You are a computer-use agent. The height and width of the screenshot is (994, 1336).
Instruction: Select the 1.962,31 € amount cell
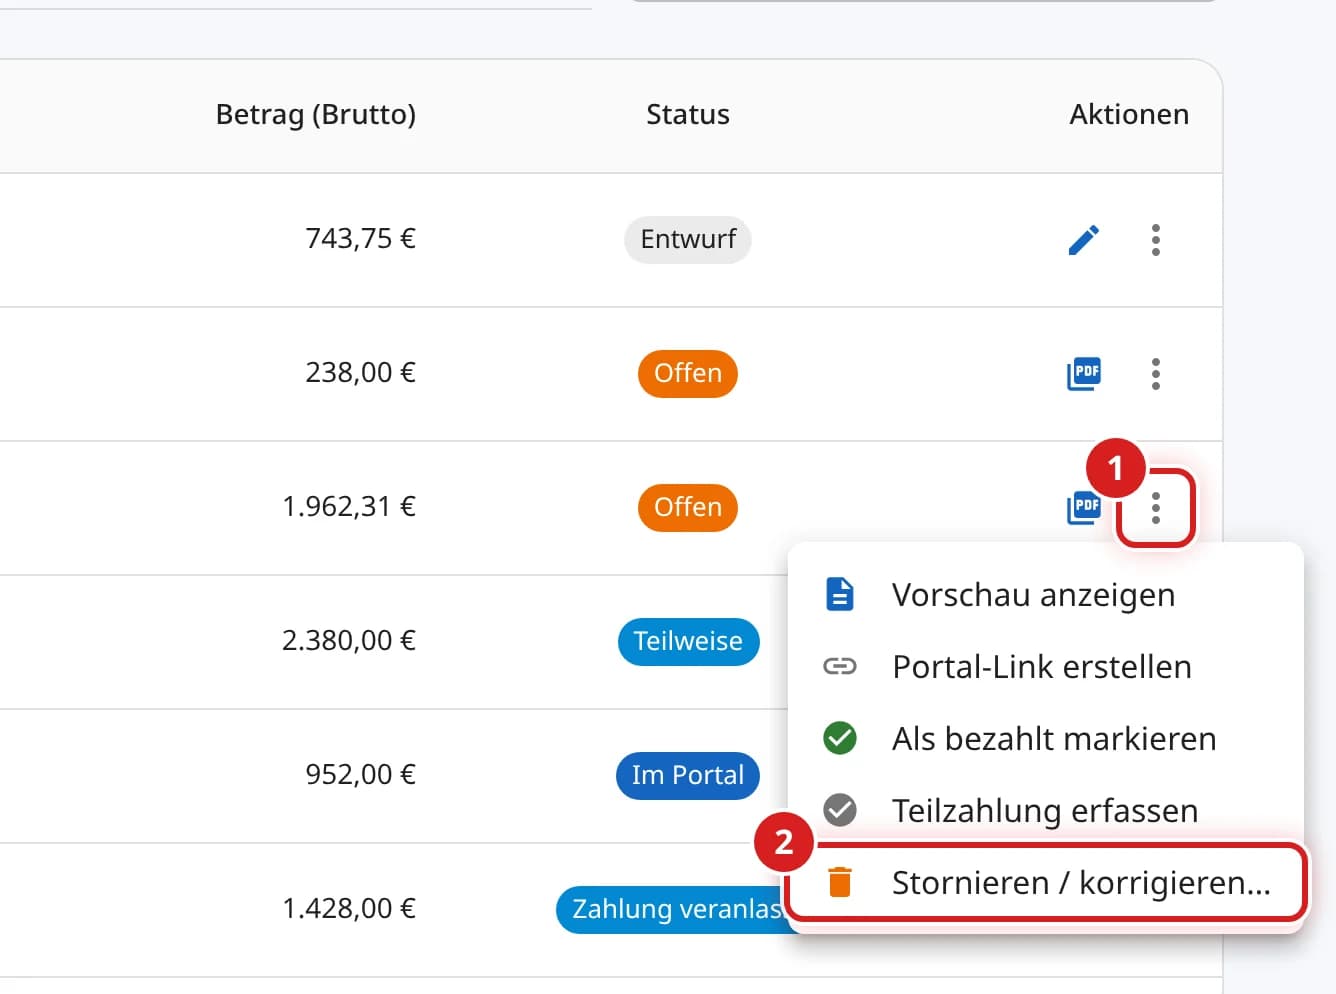click(349, 507)
